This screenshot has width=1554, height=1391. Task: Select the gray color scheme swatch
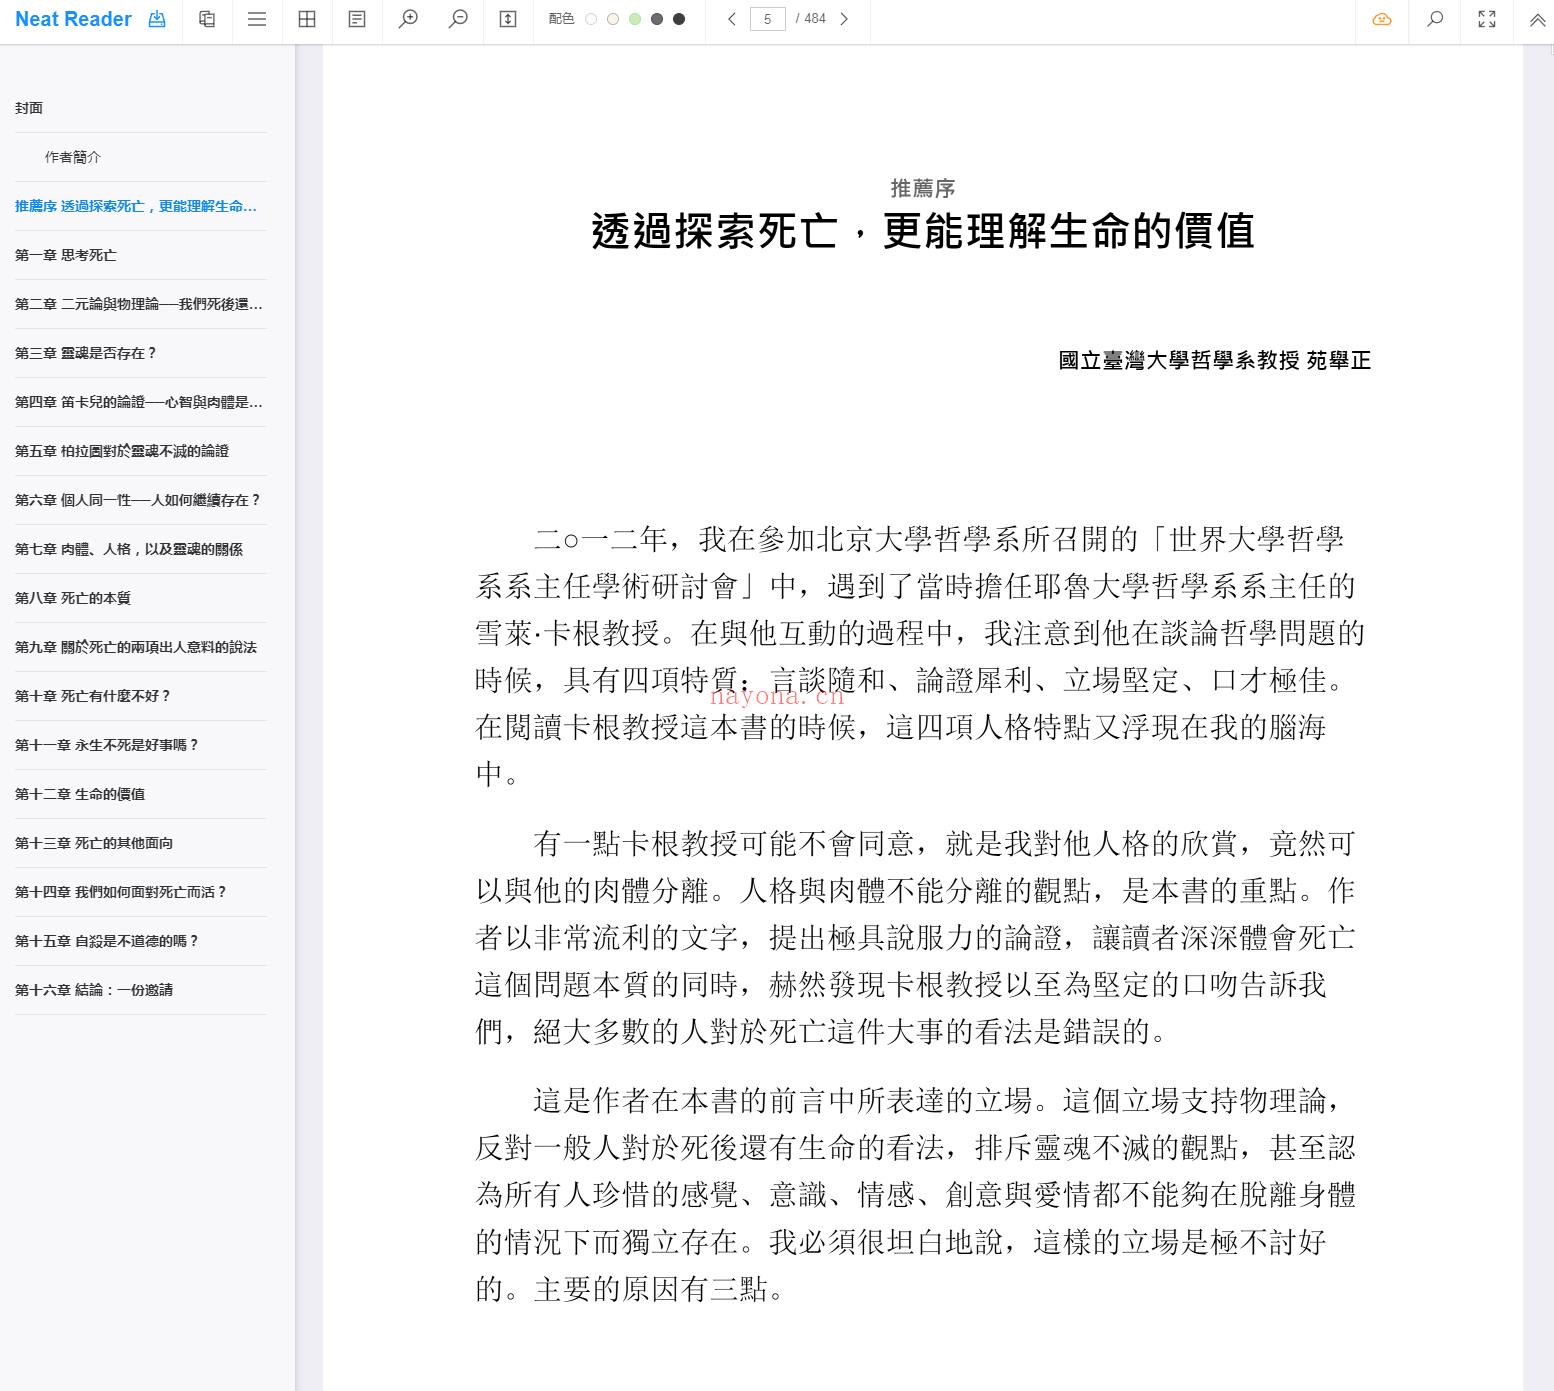click(x=657, y=19)
